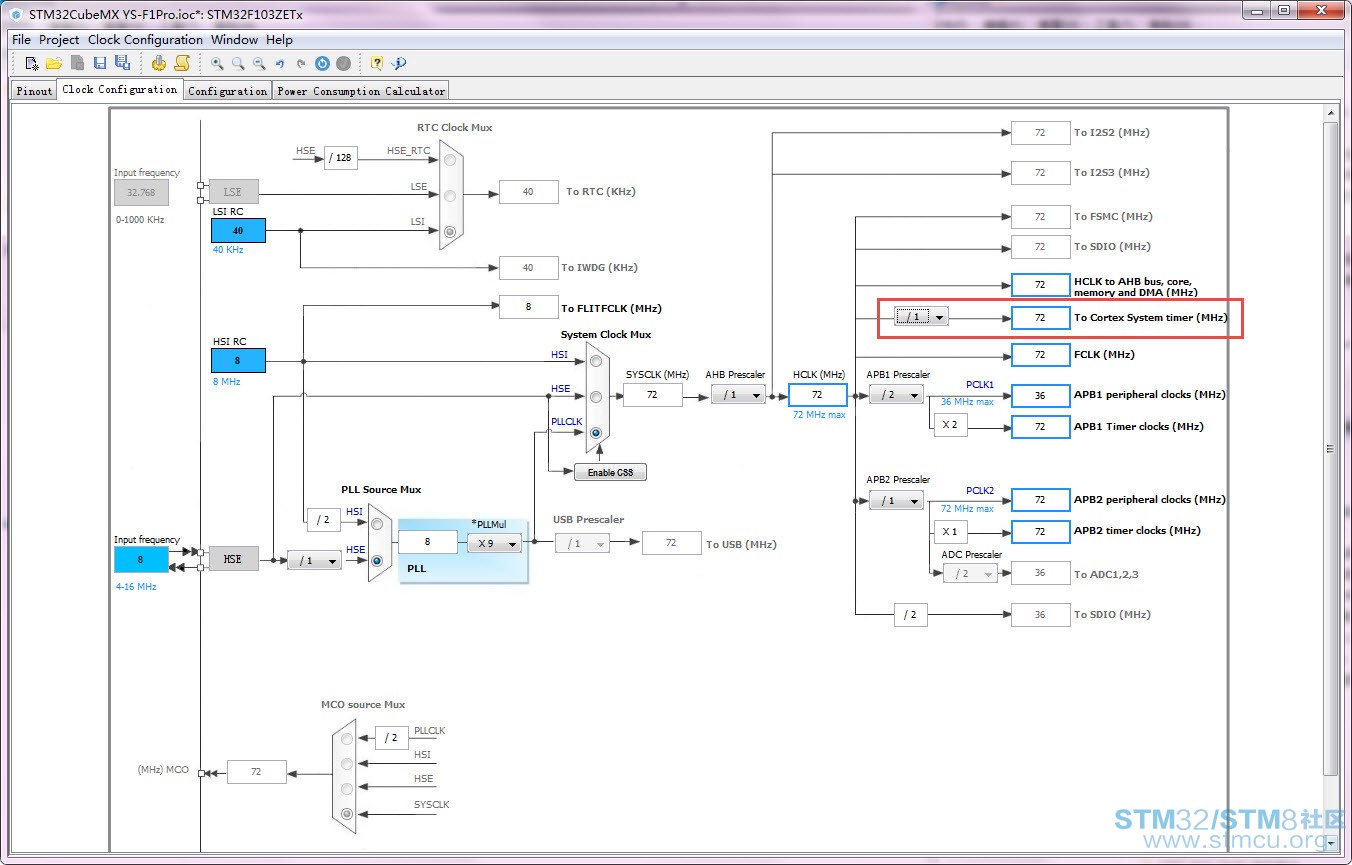Click the Enable CSS button

(610, 472)
